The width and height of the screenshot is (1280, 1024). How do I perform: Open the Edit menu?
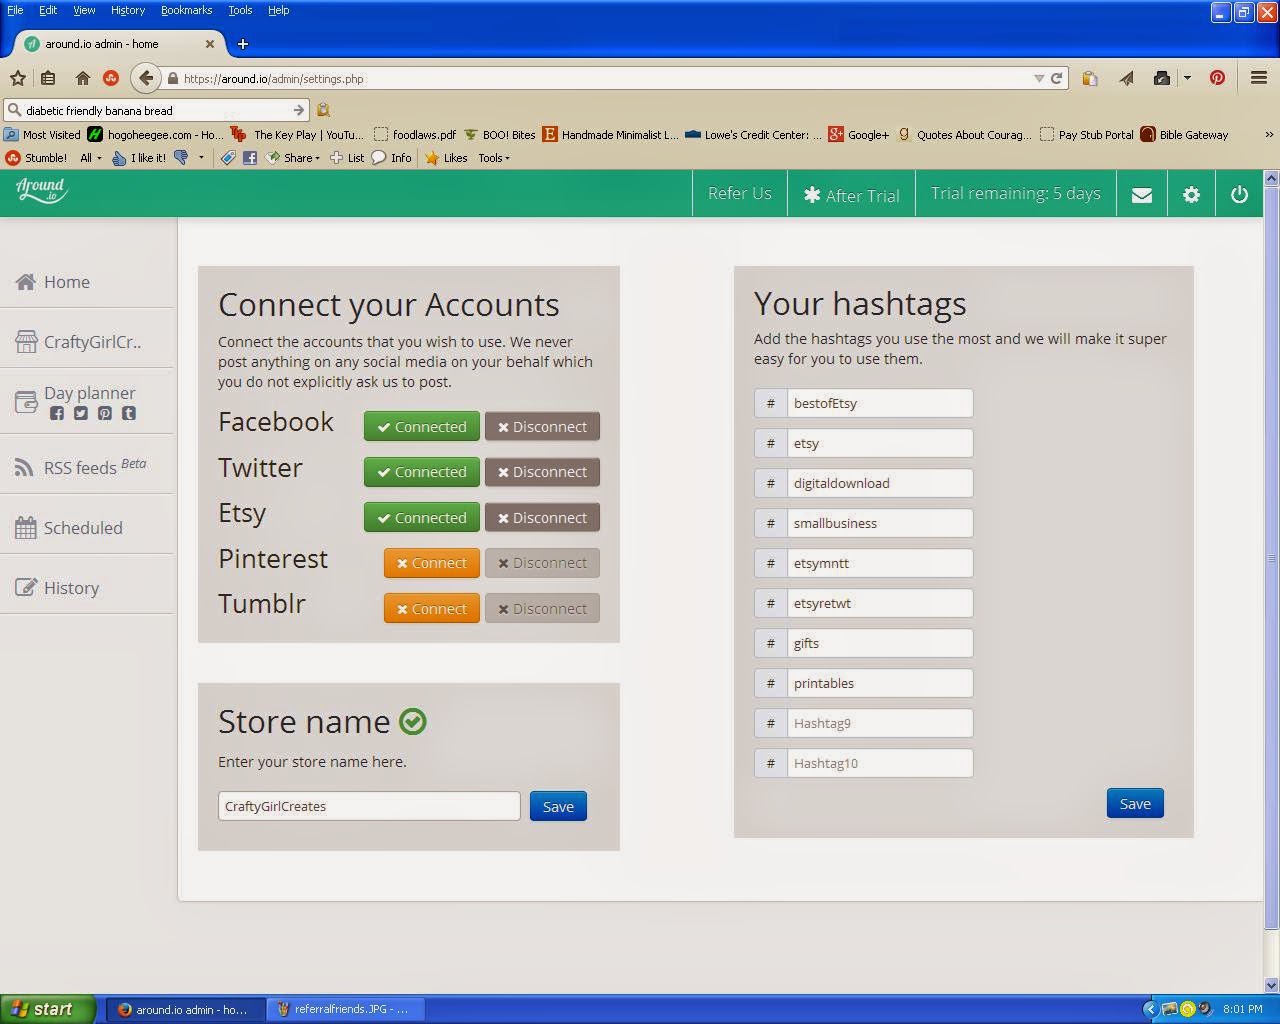pos(48,10)
